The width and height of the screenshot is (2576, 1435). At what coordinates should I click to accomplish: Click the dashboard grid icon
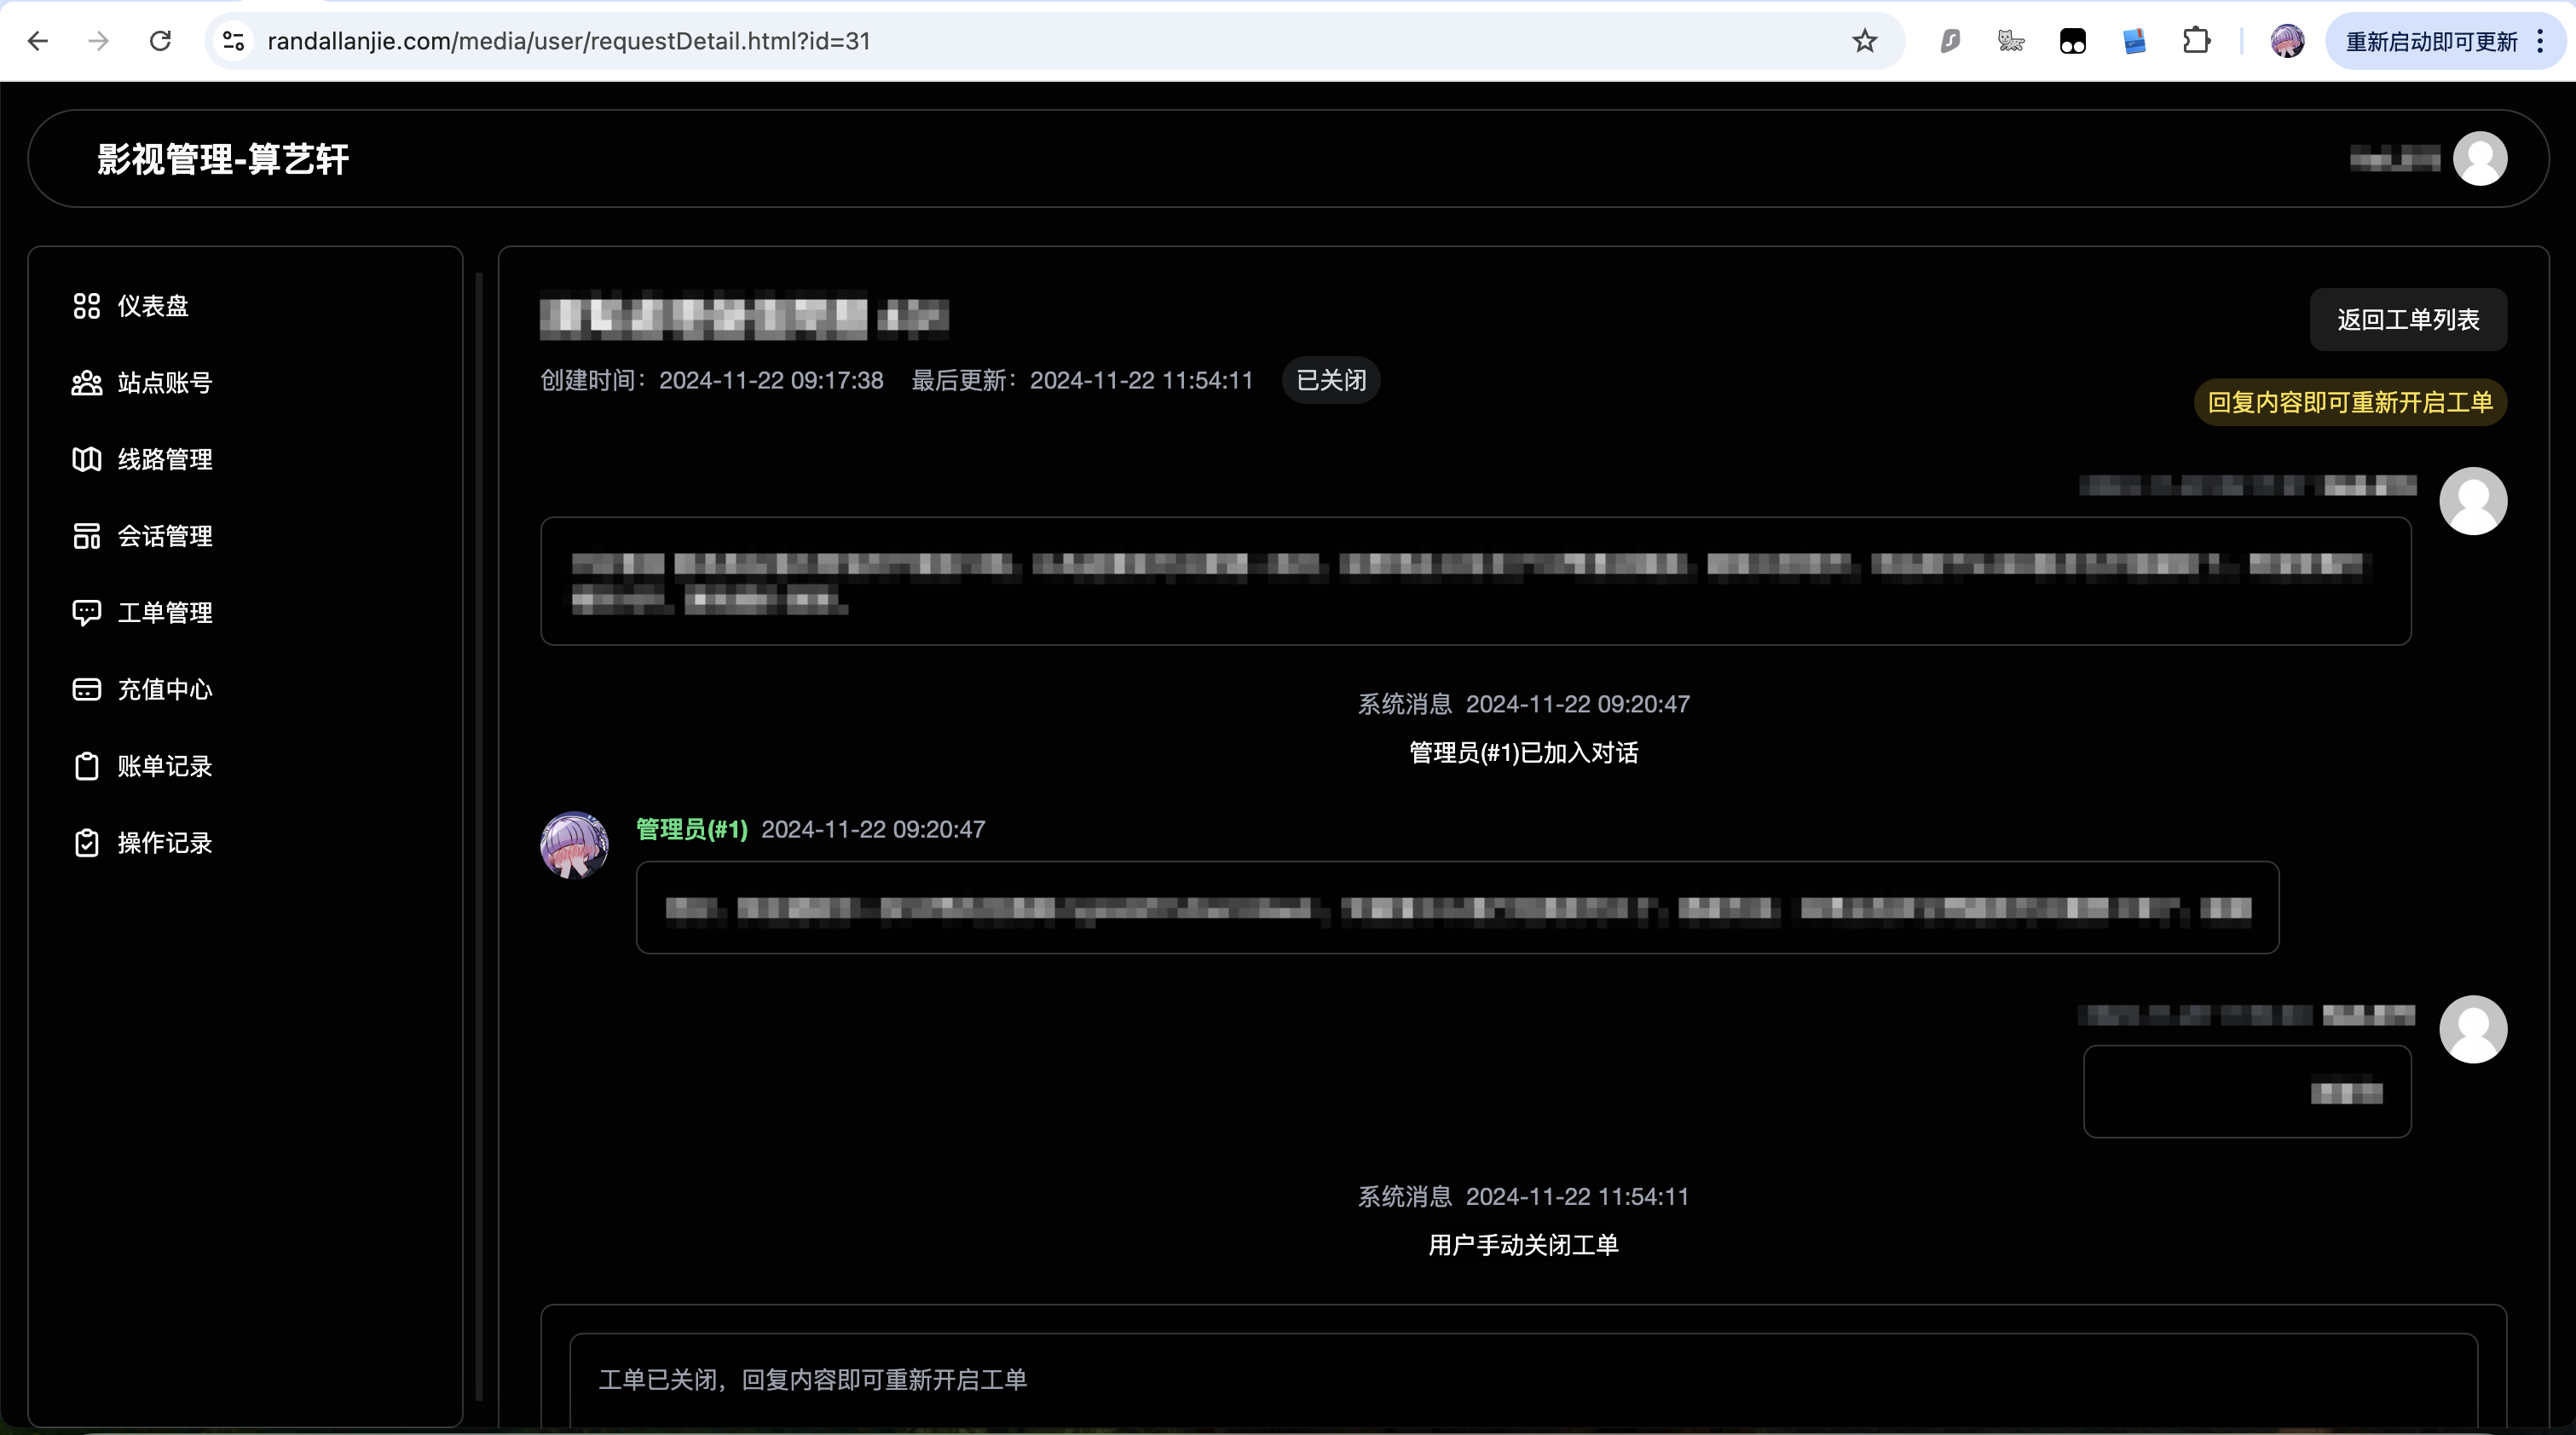[x=86, y=306]
